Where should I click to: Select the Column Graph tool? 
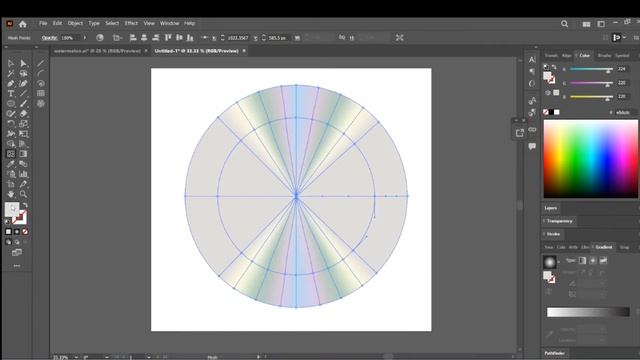tap(23, 174)
